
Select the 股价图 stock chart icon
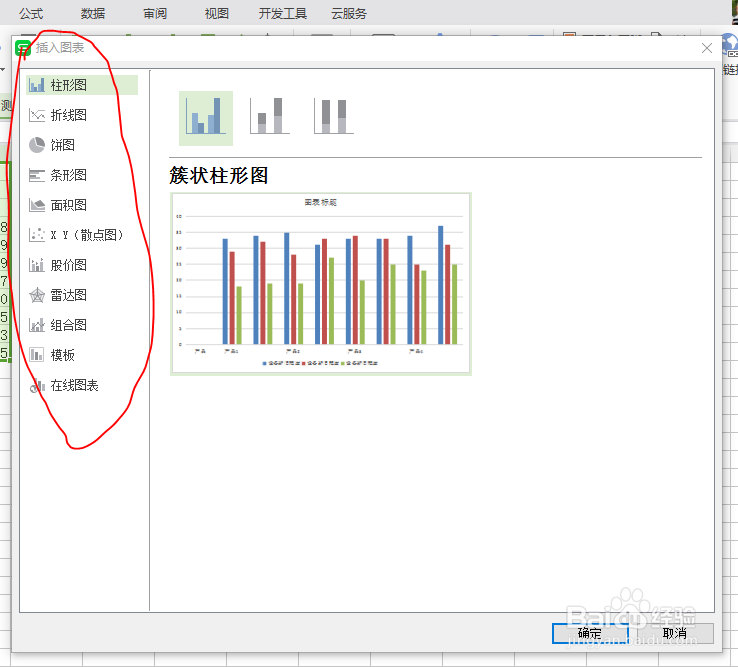coord(37,265)
